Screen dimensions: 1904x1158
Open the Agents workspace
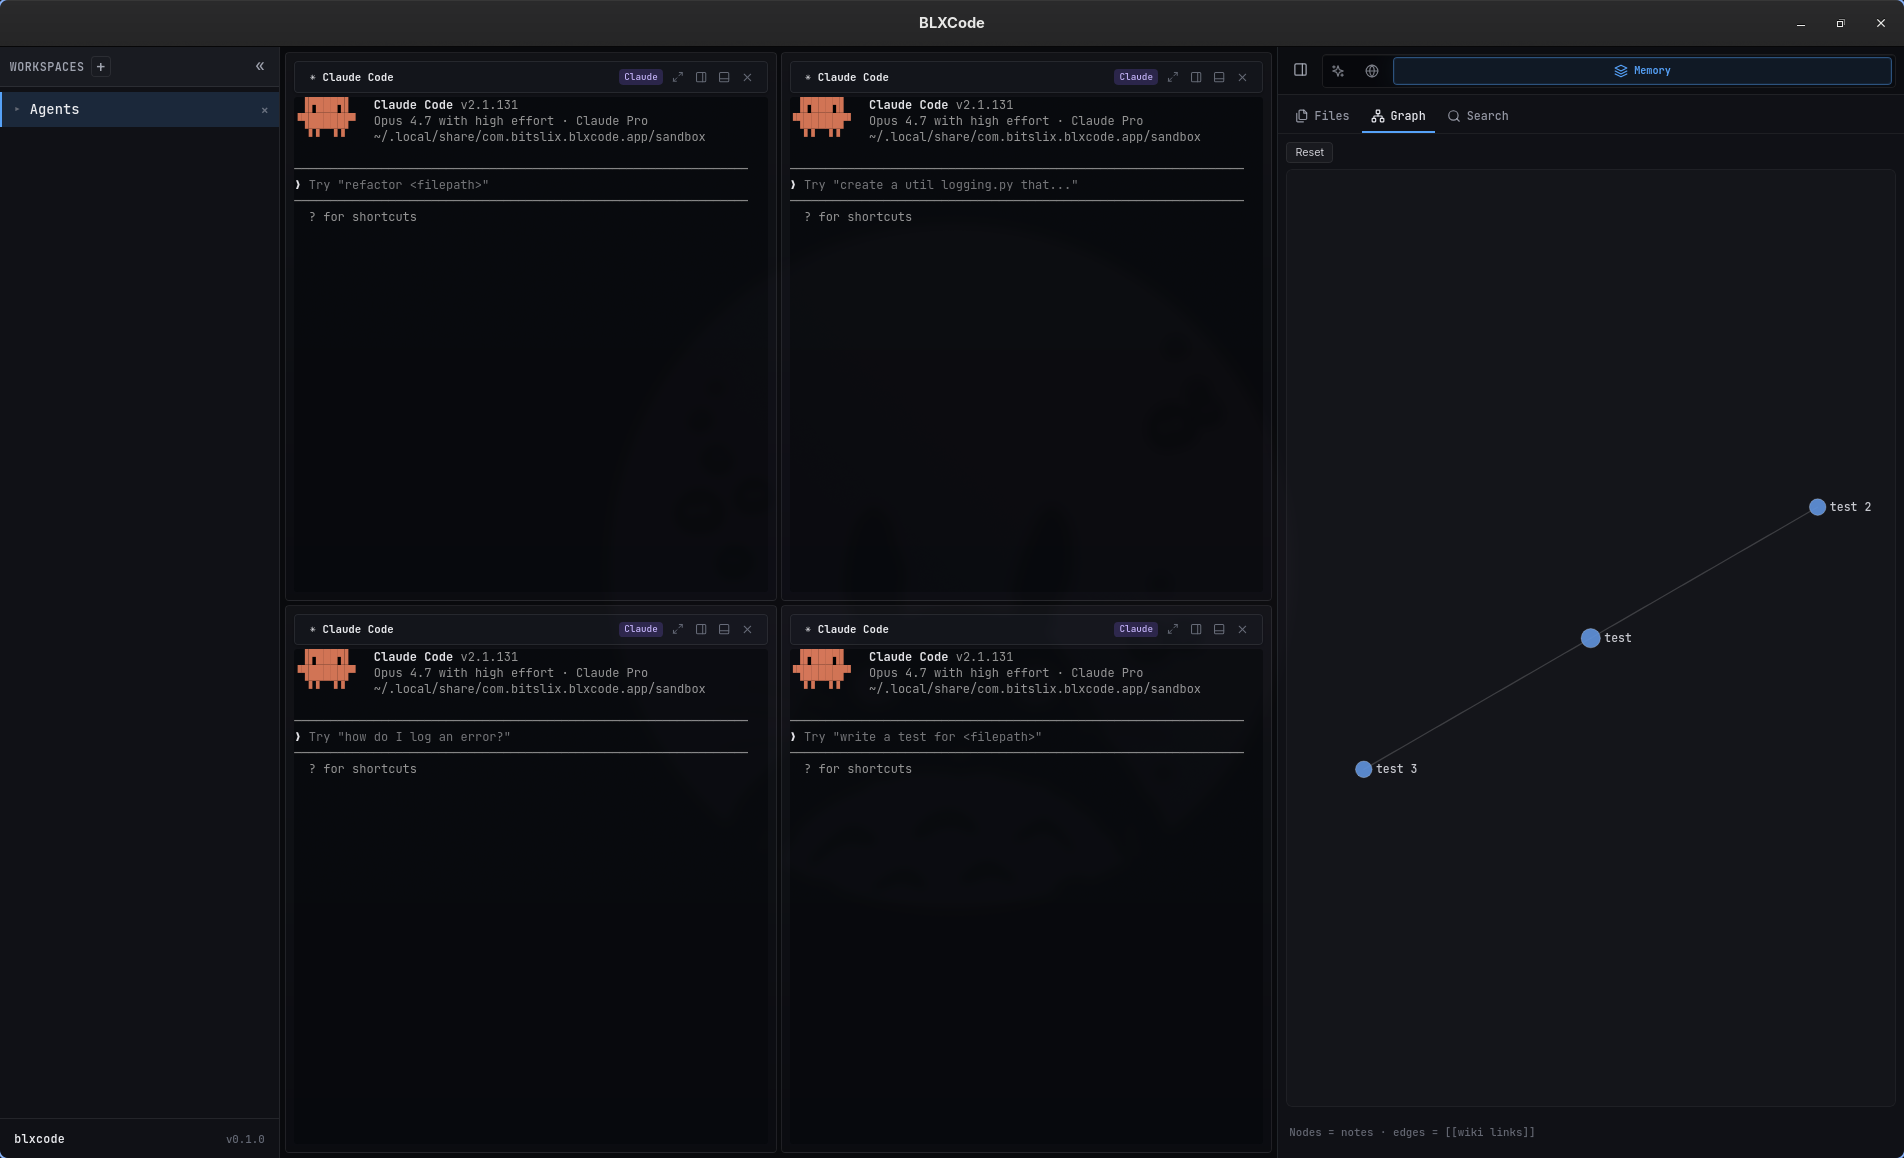point(140,109)
